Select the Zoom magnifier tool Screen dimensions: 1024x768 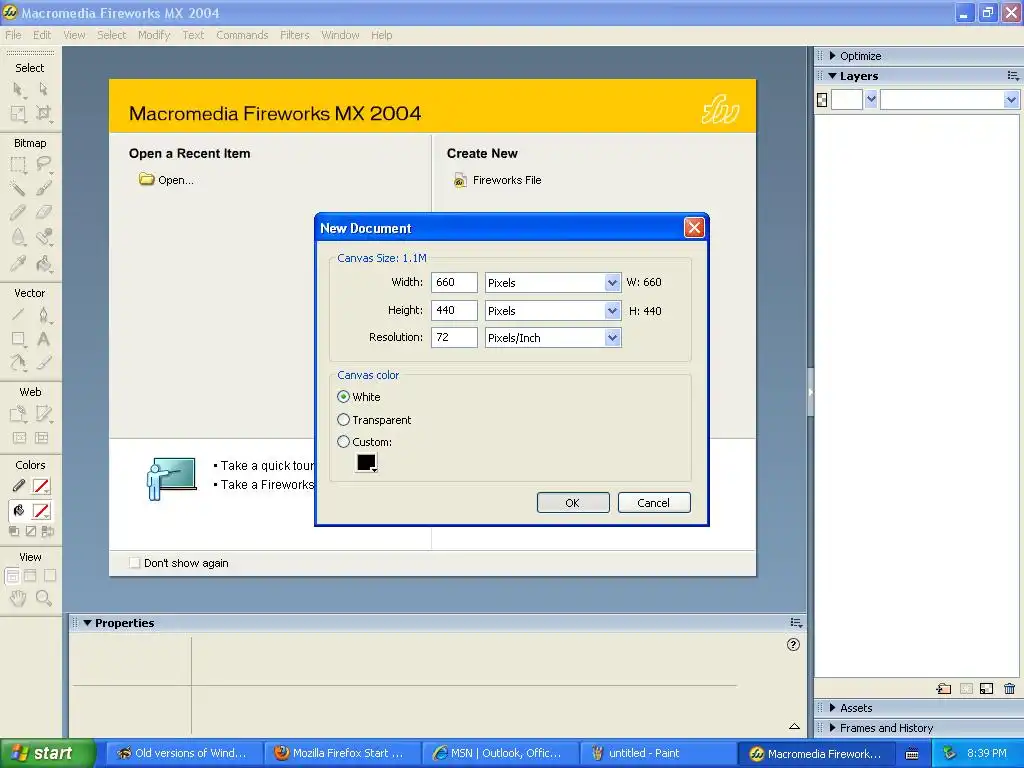43,598
